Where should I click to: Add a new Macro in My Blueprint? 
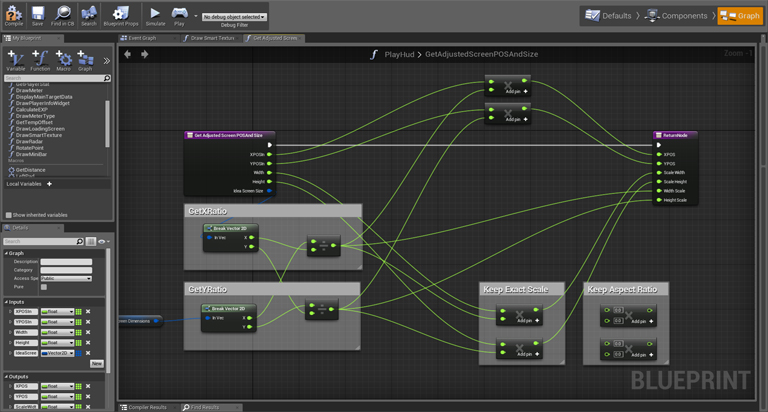[x=63, y=59]
